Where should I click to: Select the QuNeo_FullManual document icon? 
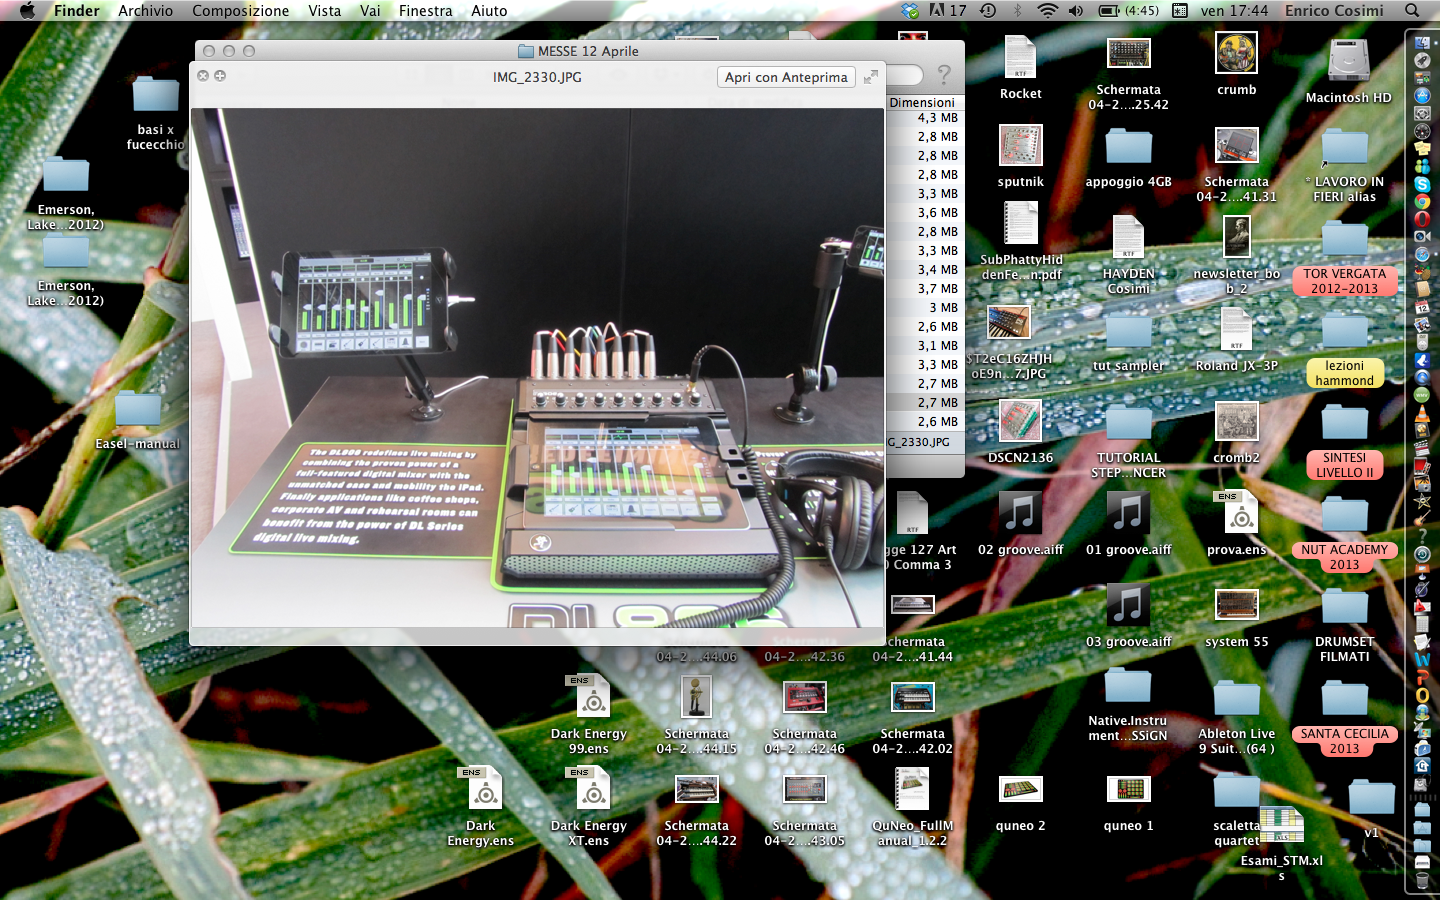click(x=912, y=789)
